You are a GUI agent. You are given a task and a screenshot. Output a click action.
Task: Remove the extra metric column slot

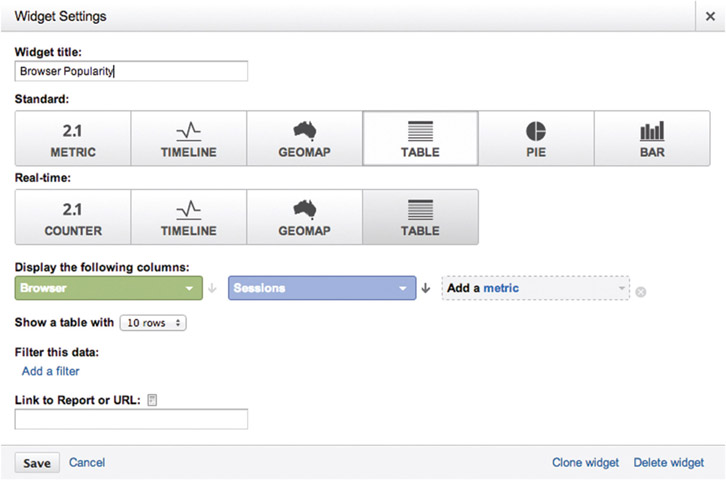click(x=641, y=292)
